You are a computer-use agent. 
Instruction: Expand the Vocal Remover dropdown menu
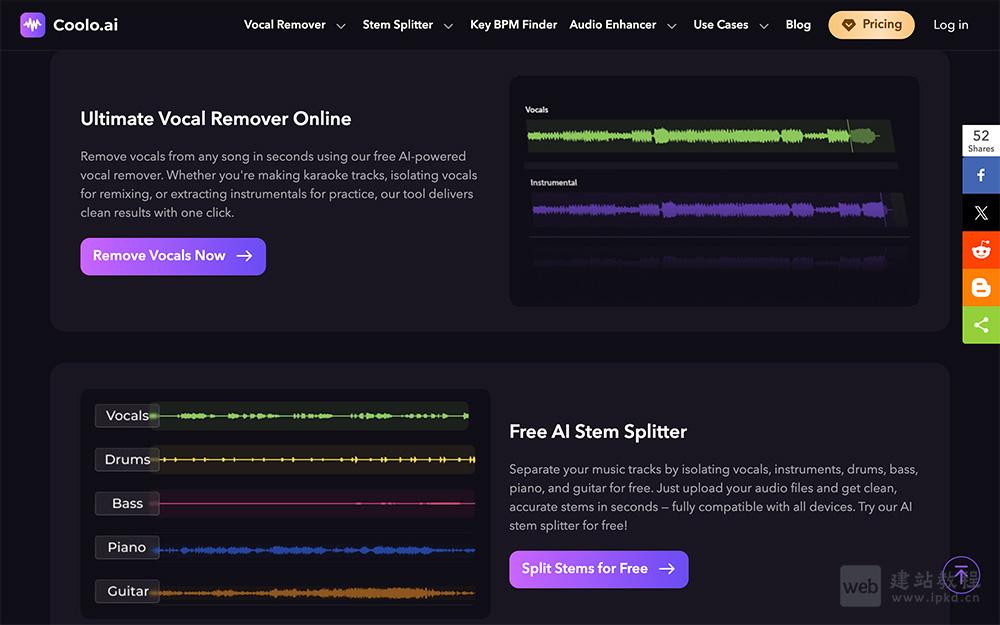341,26
